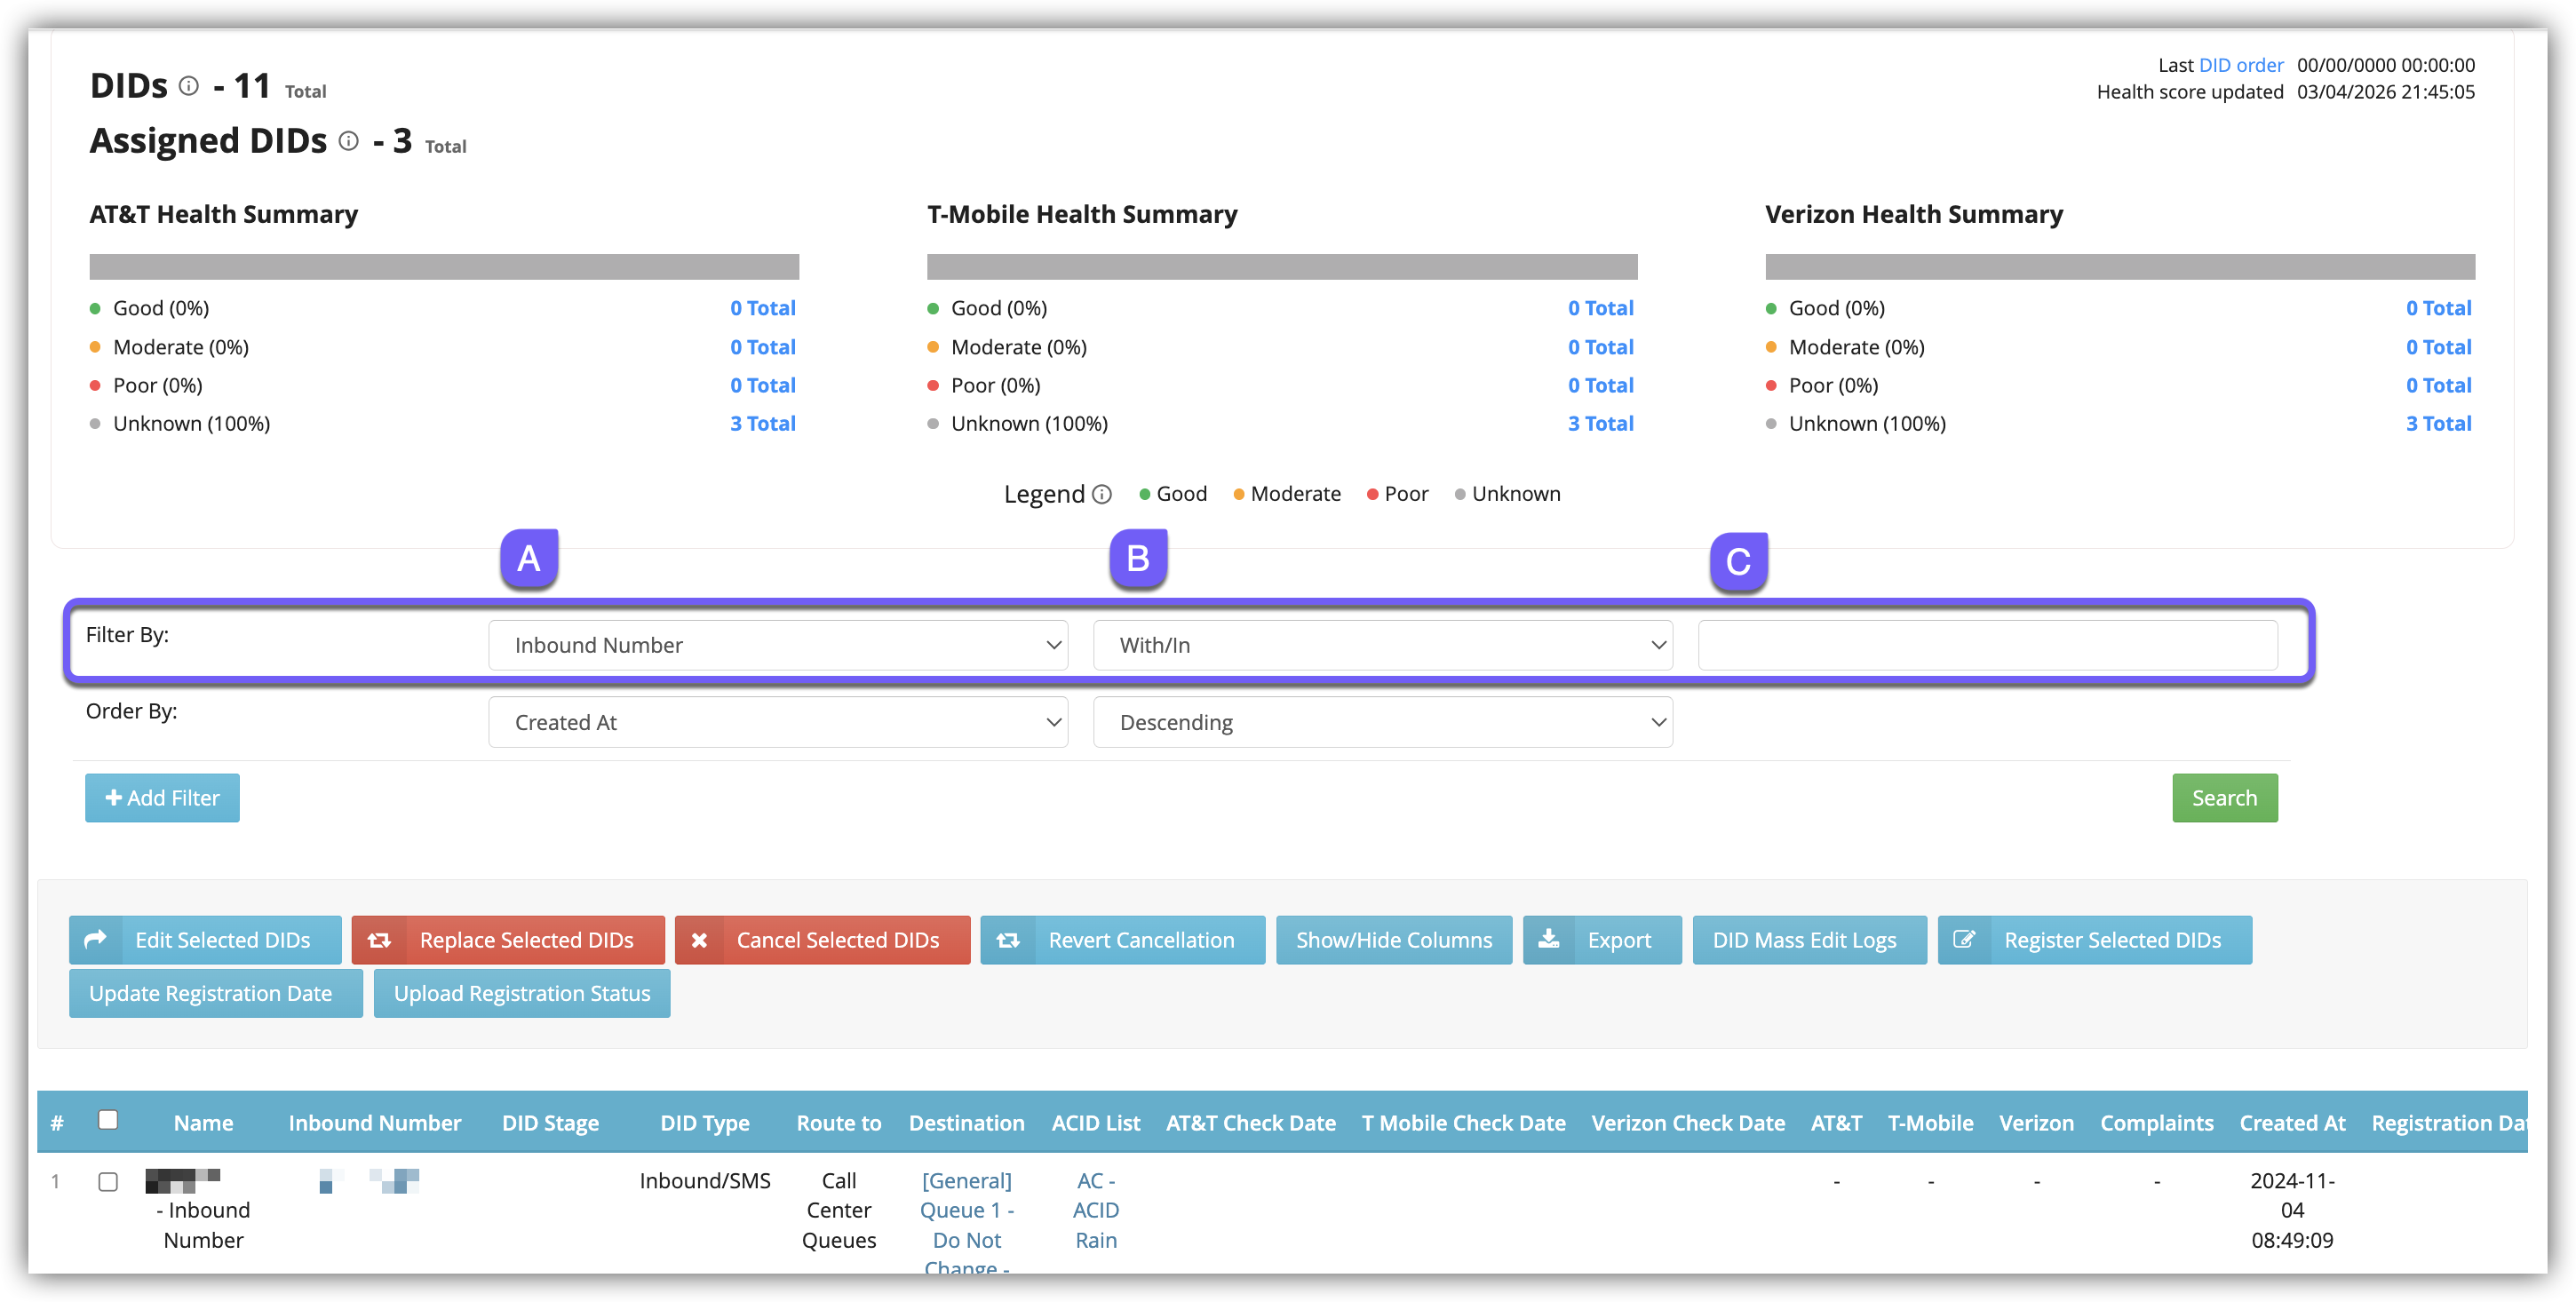Click the info icon next to DIDs
The height and width of the screenshot is (1302, 2576).
188,86
